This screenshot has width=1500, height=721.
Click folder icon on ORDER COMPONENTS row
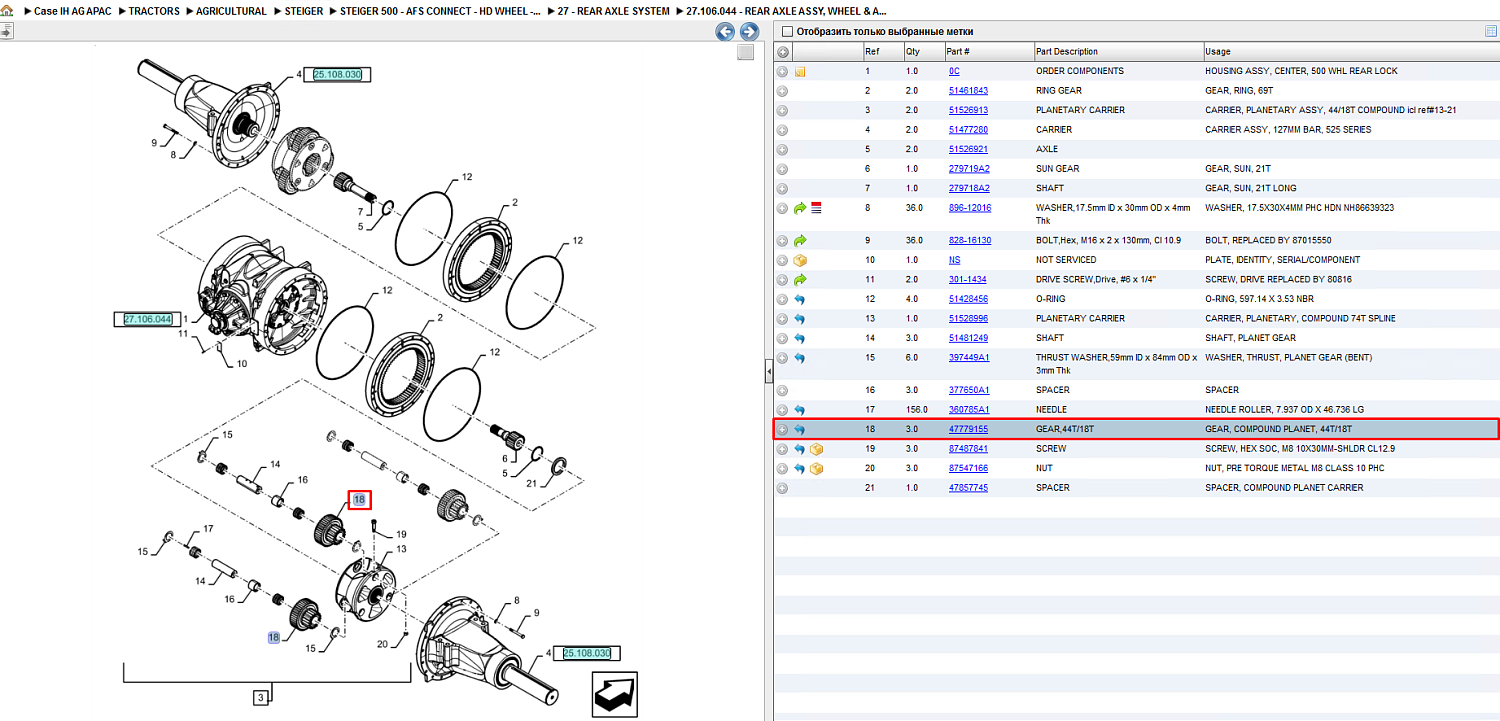[800, 72]
